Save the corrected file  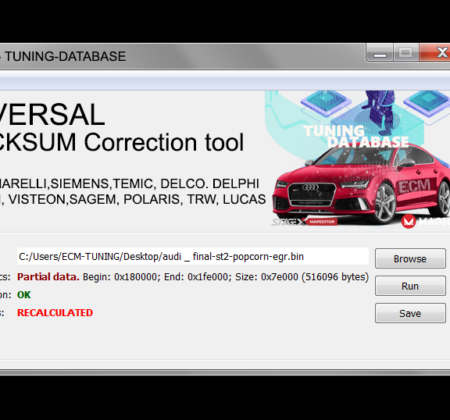(410, 313)
